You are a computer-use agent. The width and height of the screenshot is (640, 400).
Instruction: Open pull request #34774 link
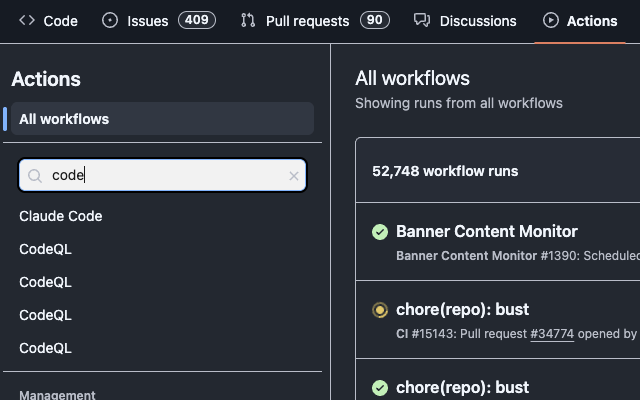click(x=552, y=334)
